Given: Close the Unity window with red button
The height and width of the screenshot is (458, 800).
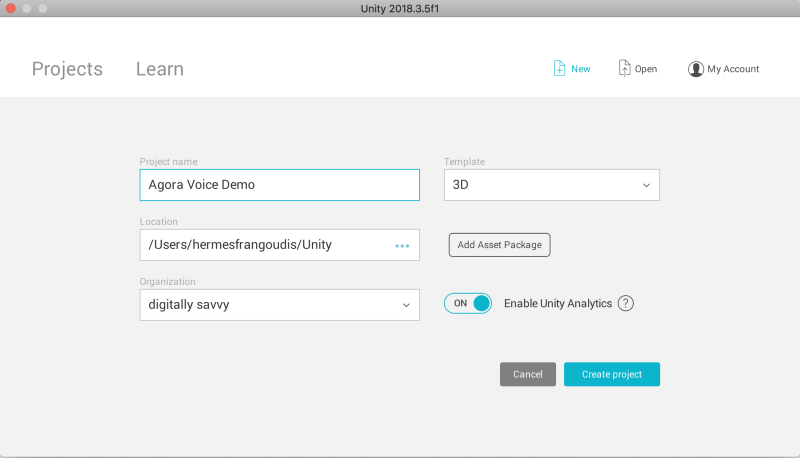Looking at the screenshot, I should click(x=11, y=8).
